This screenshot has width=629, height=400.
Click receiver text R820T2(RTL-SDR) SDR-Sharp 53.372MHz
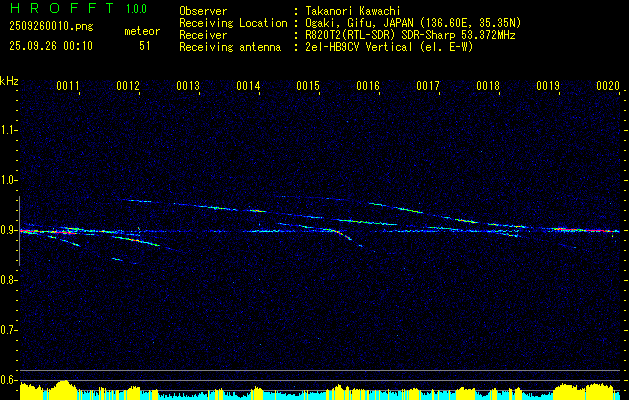click(x=409, y=35)
